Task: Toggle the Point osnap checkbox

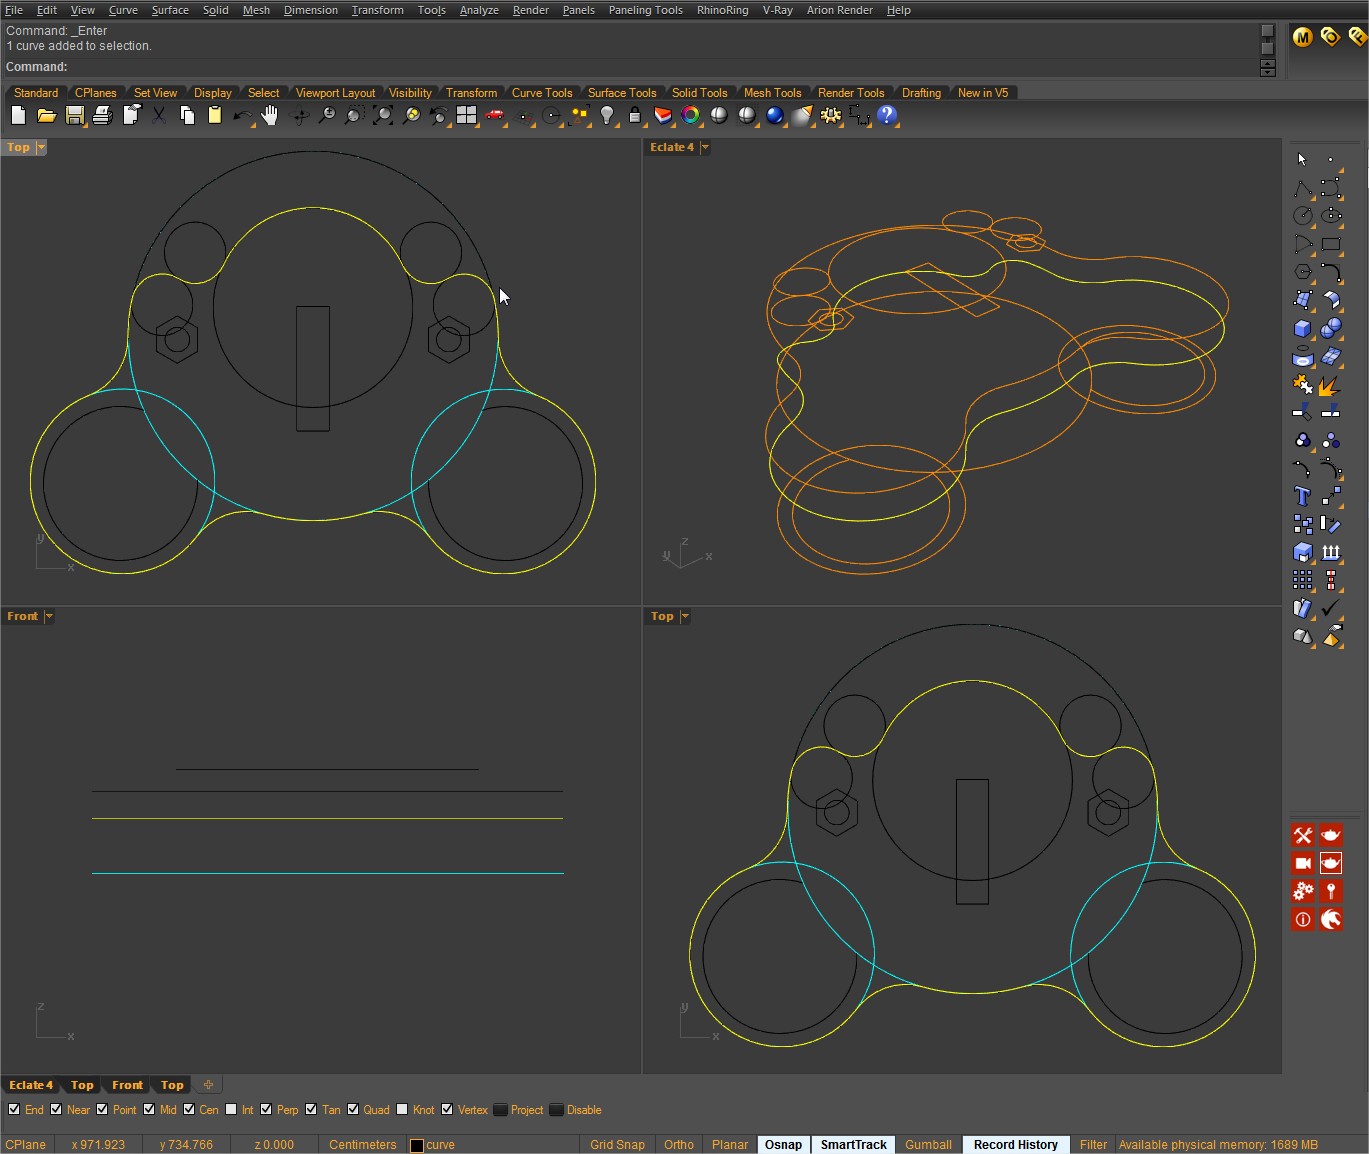Action: [x=102, y=1109]
